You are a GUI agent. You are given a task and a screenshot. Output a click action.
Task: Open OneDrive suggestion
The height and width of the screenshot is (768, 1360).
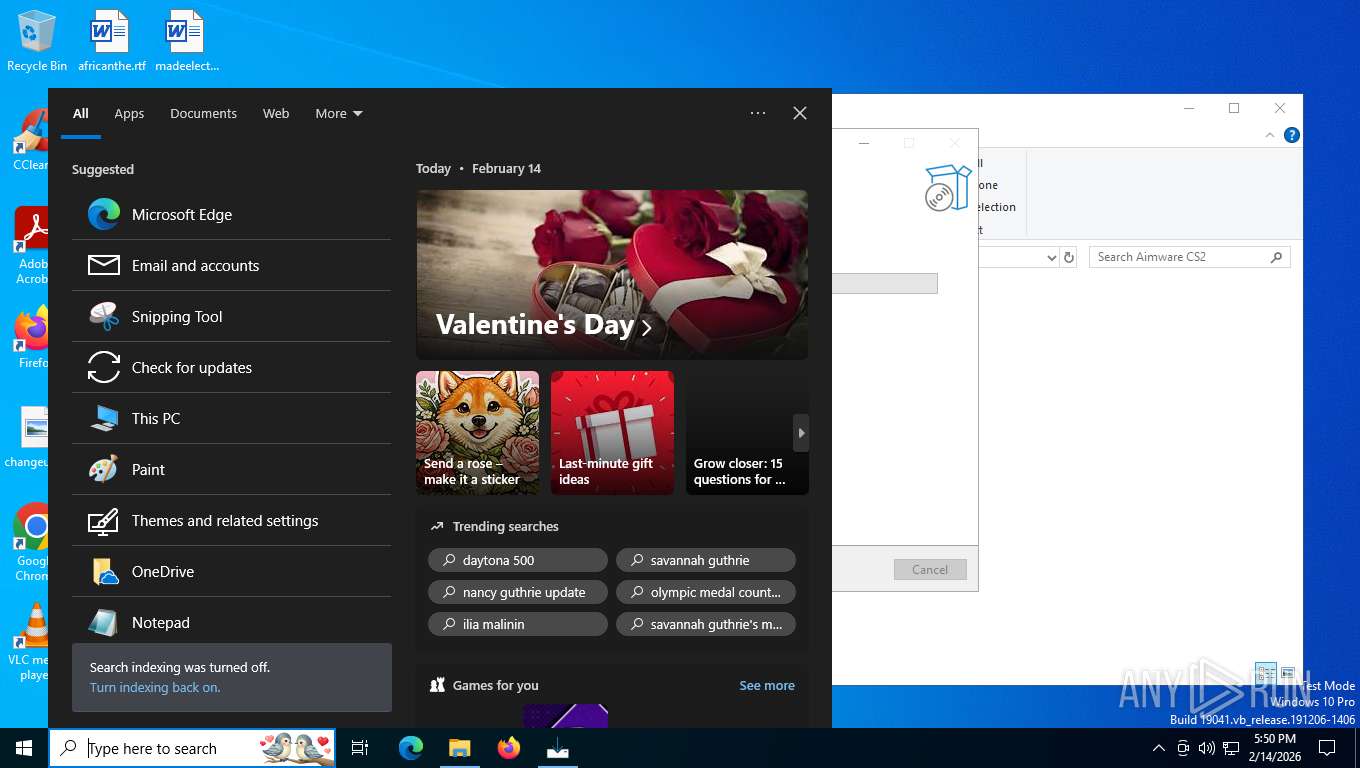tap(231, 571)
